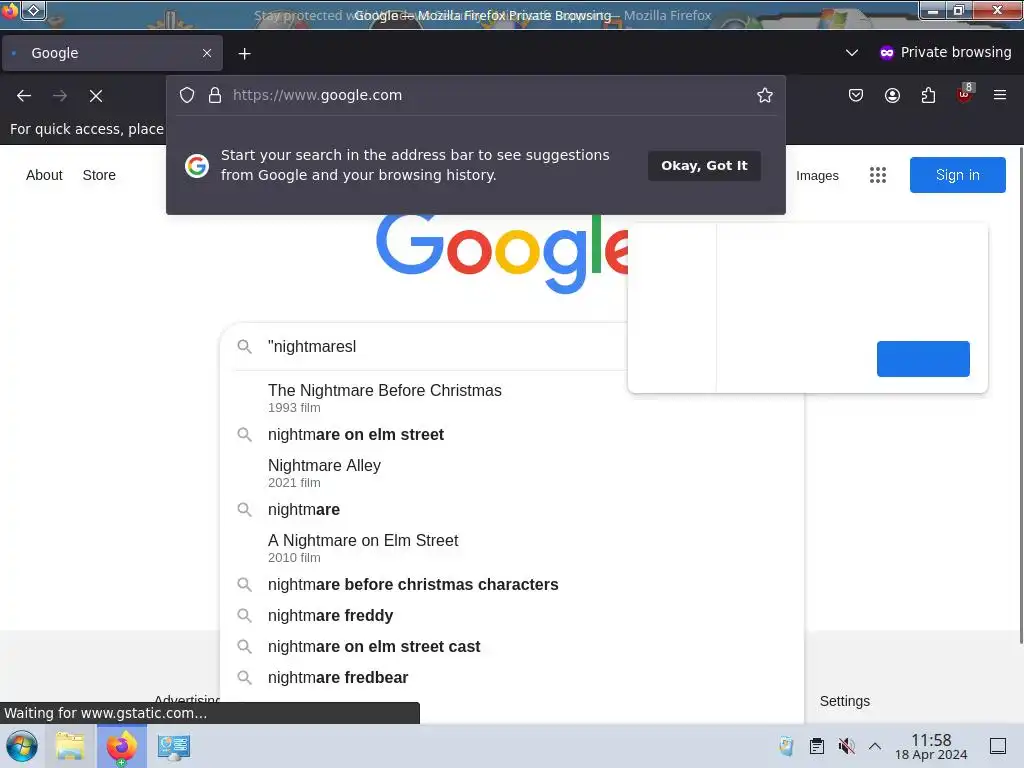Open the system settings taskbar icon
Image resolution: width=1024 pixels, height=768 pixels.
(x=174, y=747)
